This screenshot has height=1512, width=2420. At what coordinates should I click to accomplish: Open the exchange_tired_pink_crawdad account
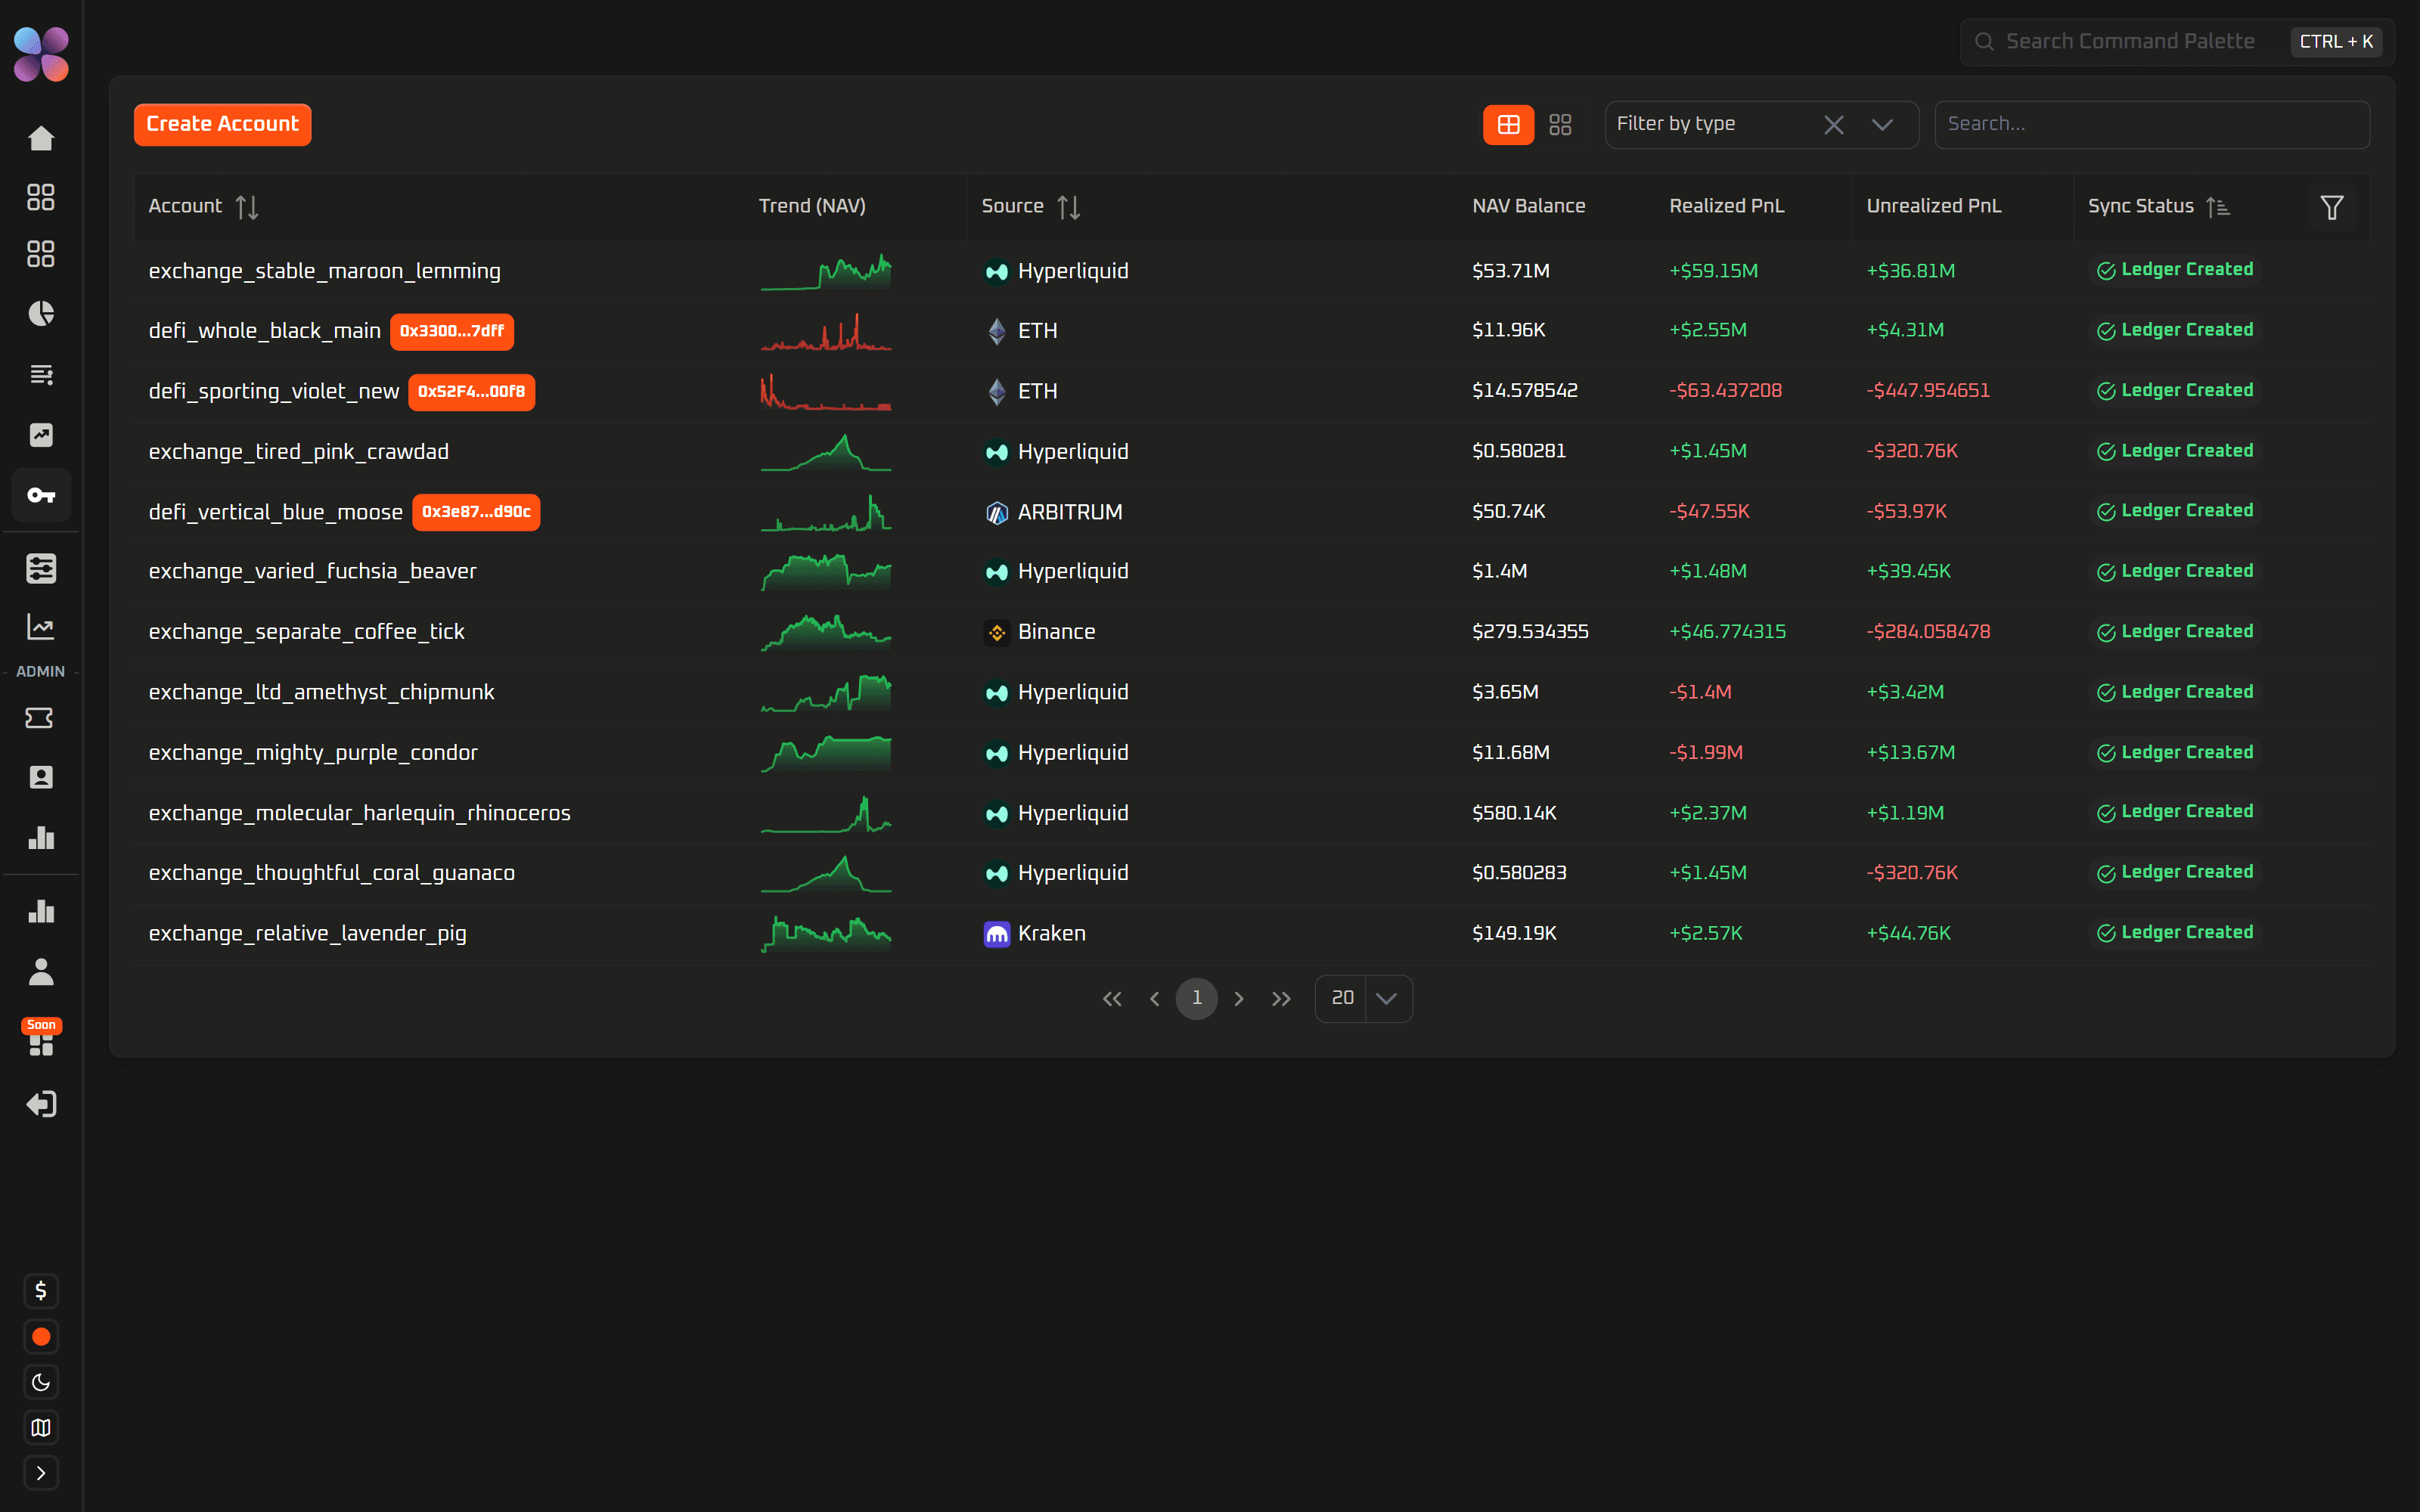(299, 452)
